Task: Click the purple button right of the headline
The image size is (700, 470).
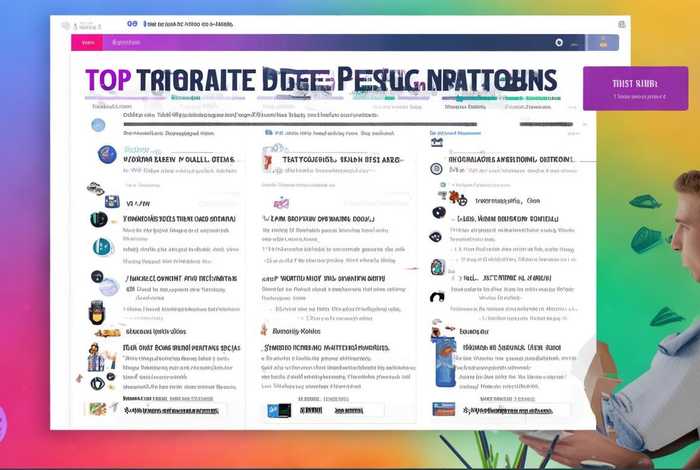Action: 635,88
